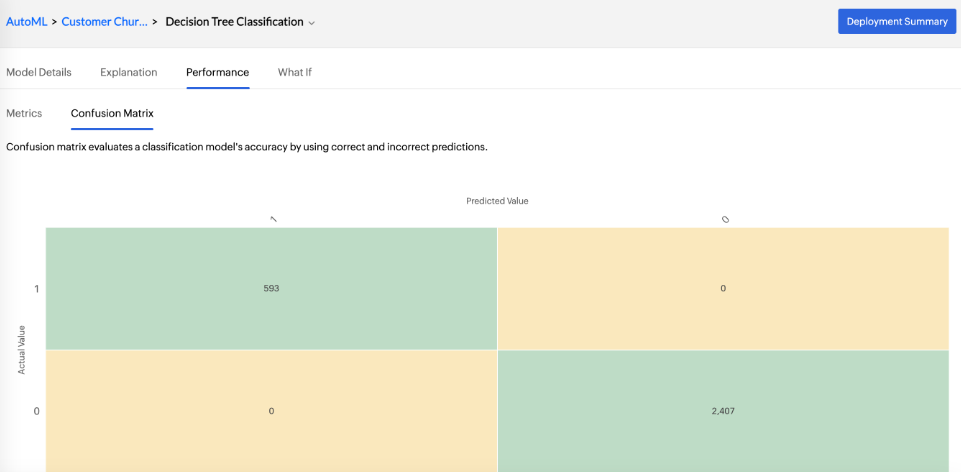961x472 pixels.
Task: Open the Customer Chur... breadcrumb link
Action: (104, 21)
